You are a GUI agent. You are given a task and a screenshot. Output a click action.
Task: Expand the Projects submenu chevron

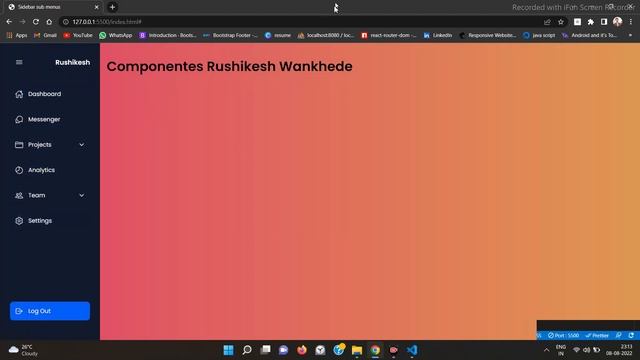[x=82, y=144]
